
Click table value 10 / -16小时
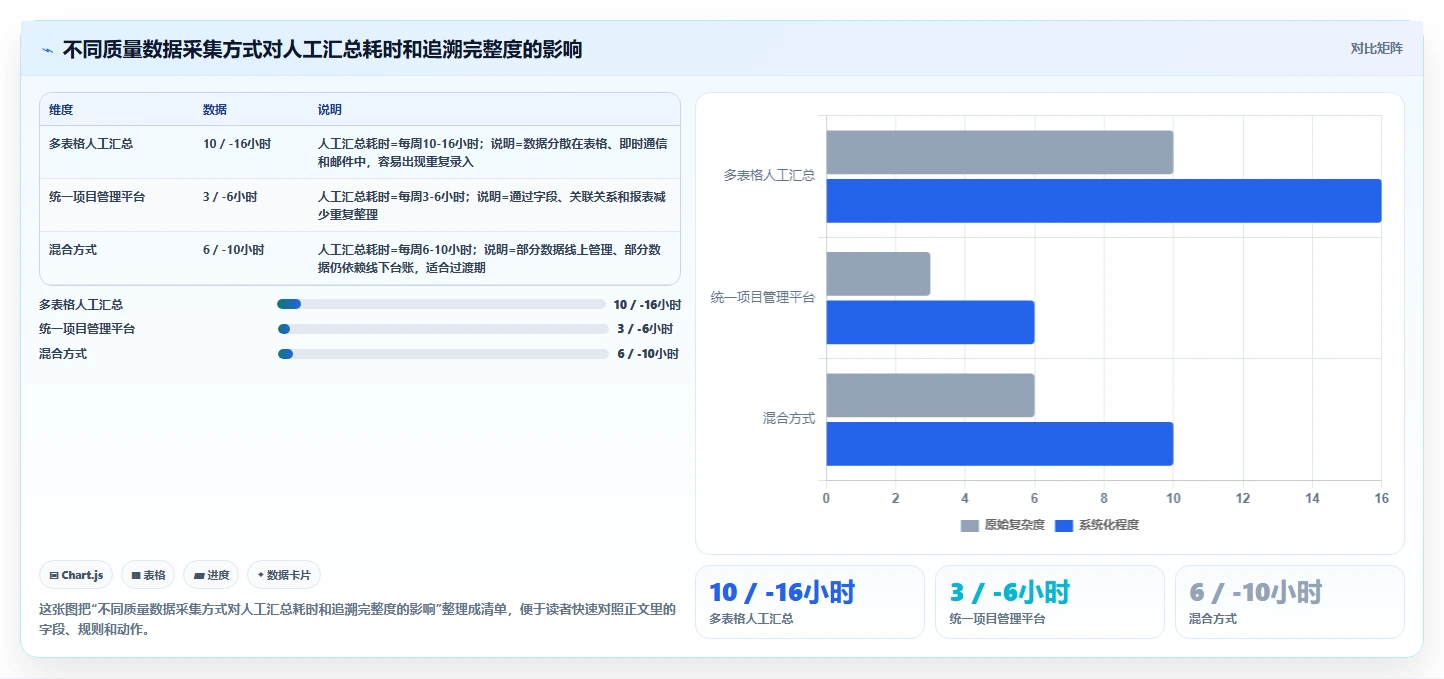point(237,144)
